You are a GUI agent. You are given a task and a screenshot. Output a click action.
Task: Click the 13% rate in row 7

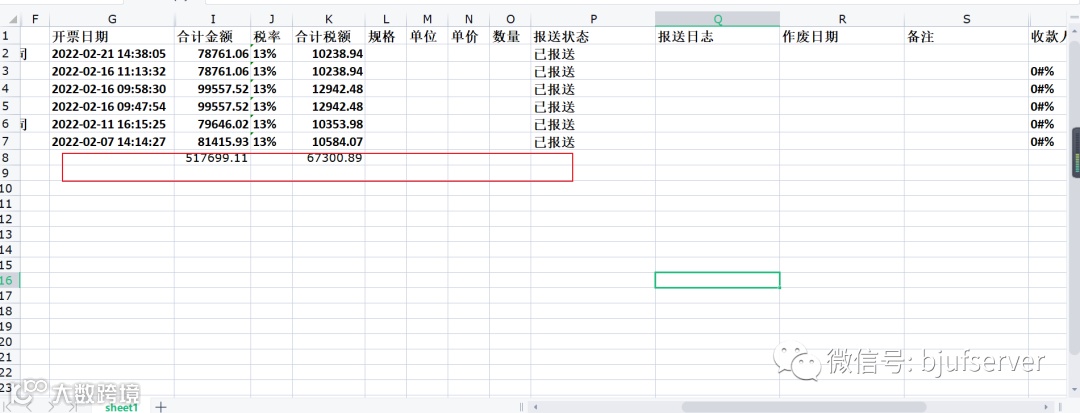tap(271, 142)
